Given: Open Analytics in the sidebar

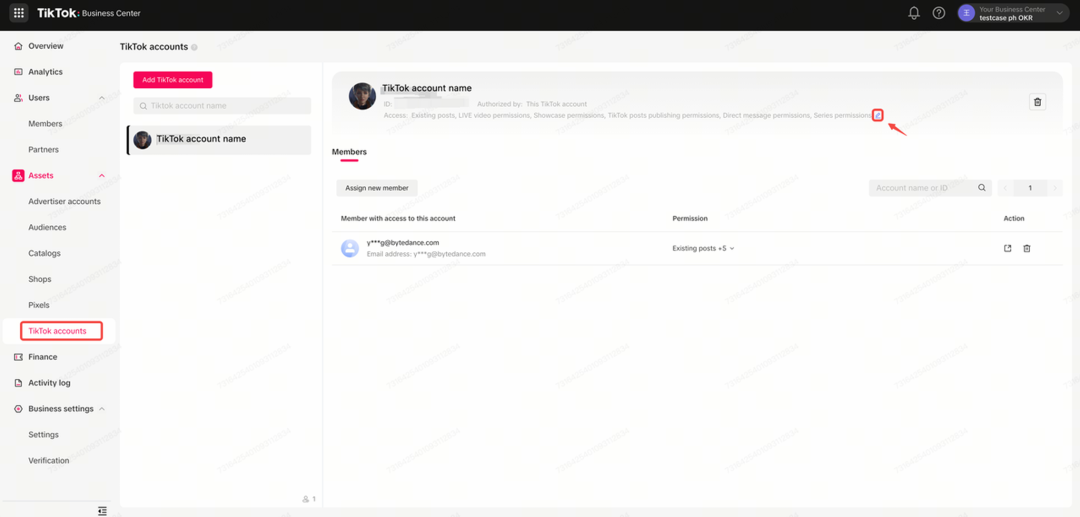Looking at the screenshot, I should point(45,72).
